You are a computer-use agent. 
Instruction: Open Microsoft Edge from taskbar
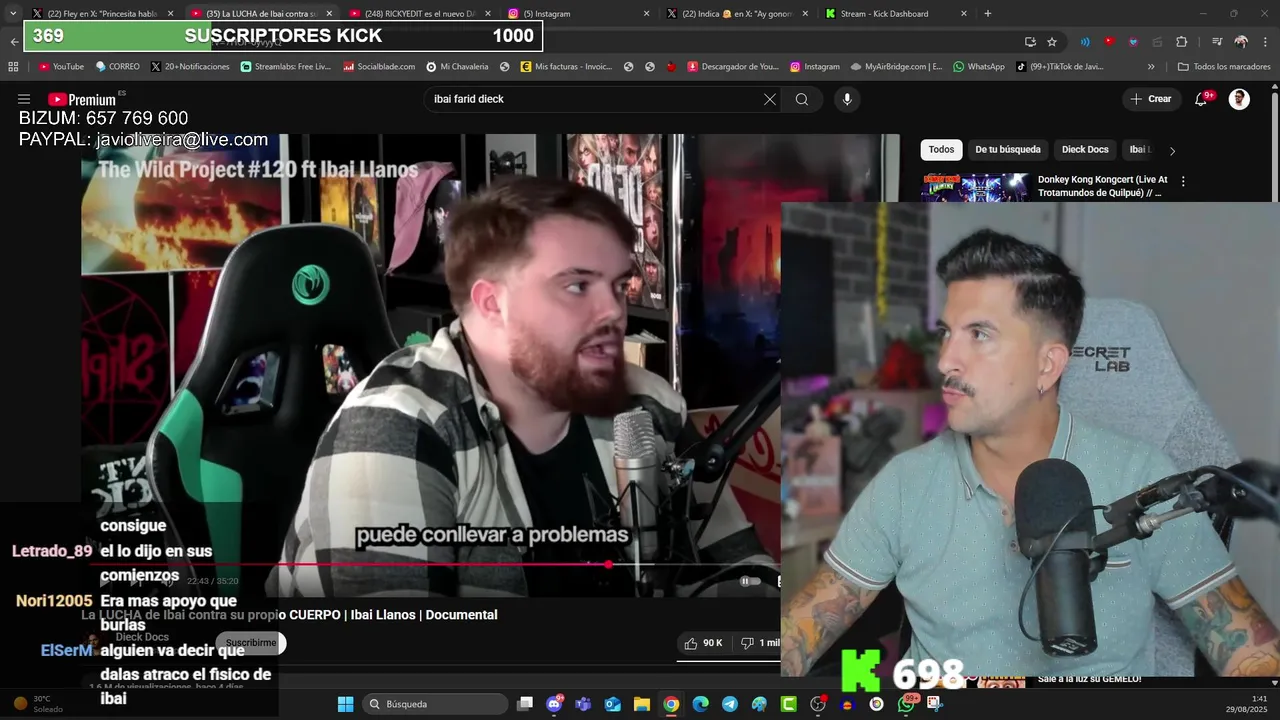(x=700, y=704)
